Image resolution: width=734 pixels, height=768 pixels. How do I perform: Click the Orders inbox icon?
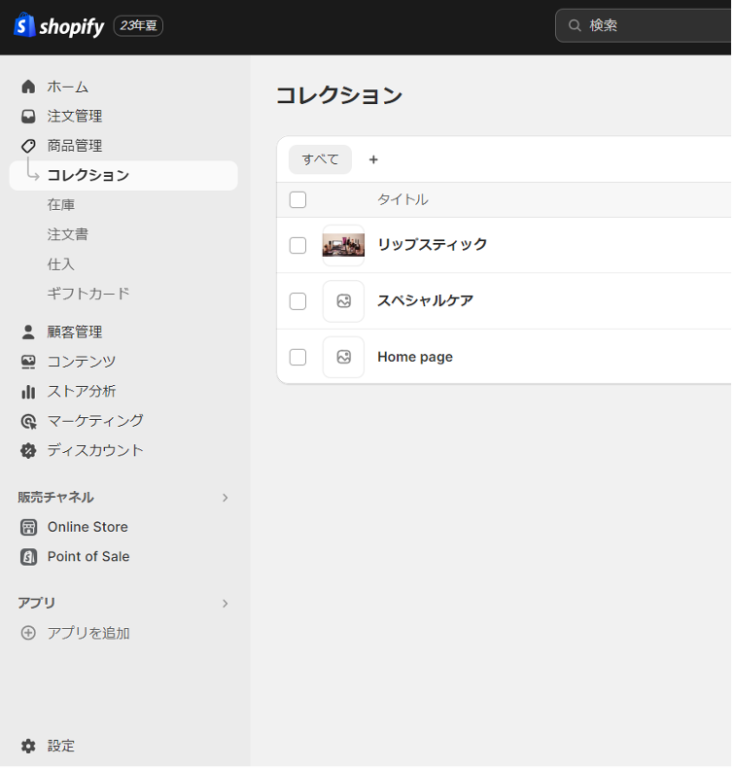28,117
